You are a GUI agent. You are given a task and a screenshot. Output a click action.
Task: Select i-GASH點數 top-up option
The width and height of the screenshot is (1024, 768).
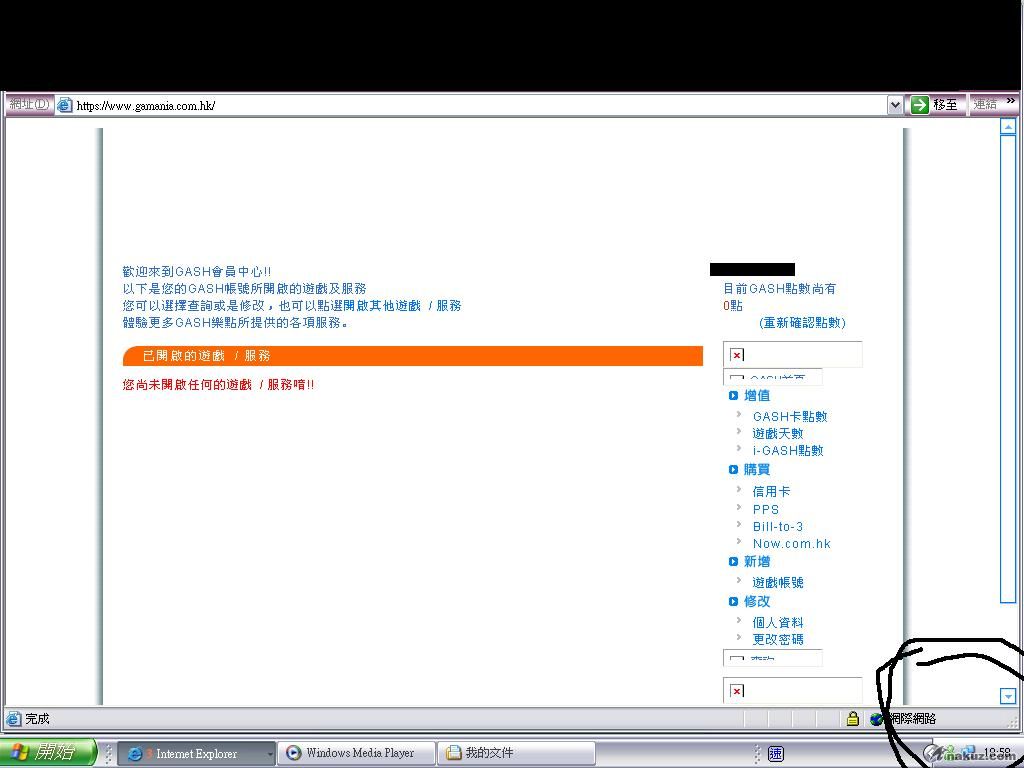(788, 450)
